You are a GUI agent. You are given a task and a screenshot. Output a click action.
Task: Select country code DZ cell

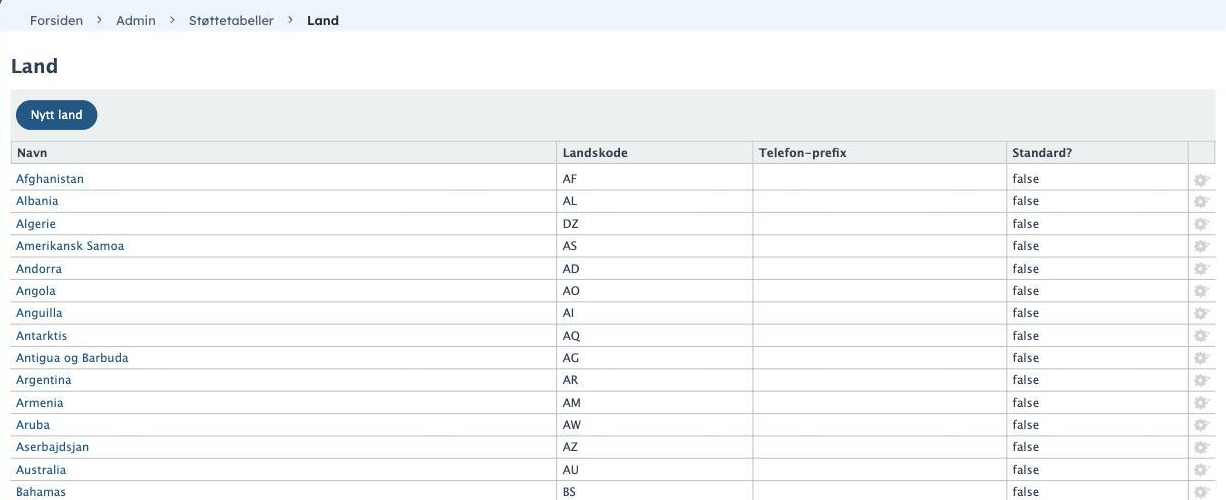coord(655,224)
